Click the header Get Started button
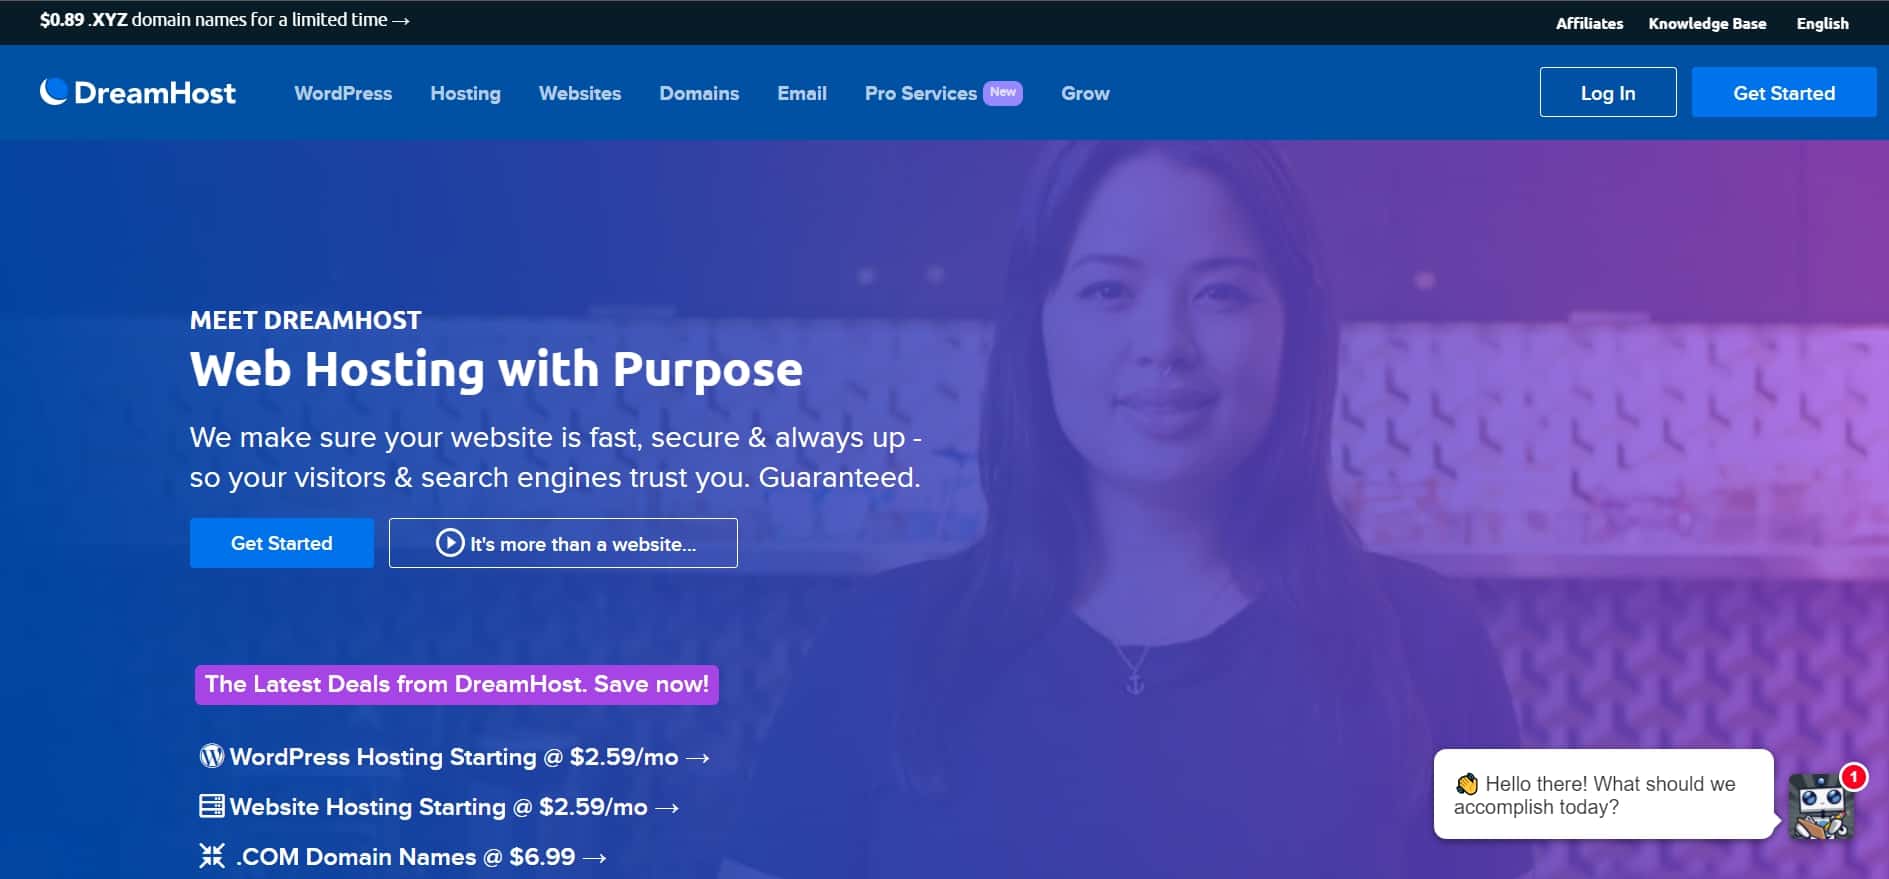Image resolution: width=1889 pixels, height=879 pixels. 1784,92
